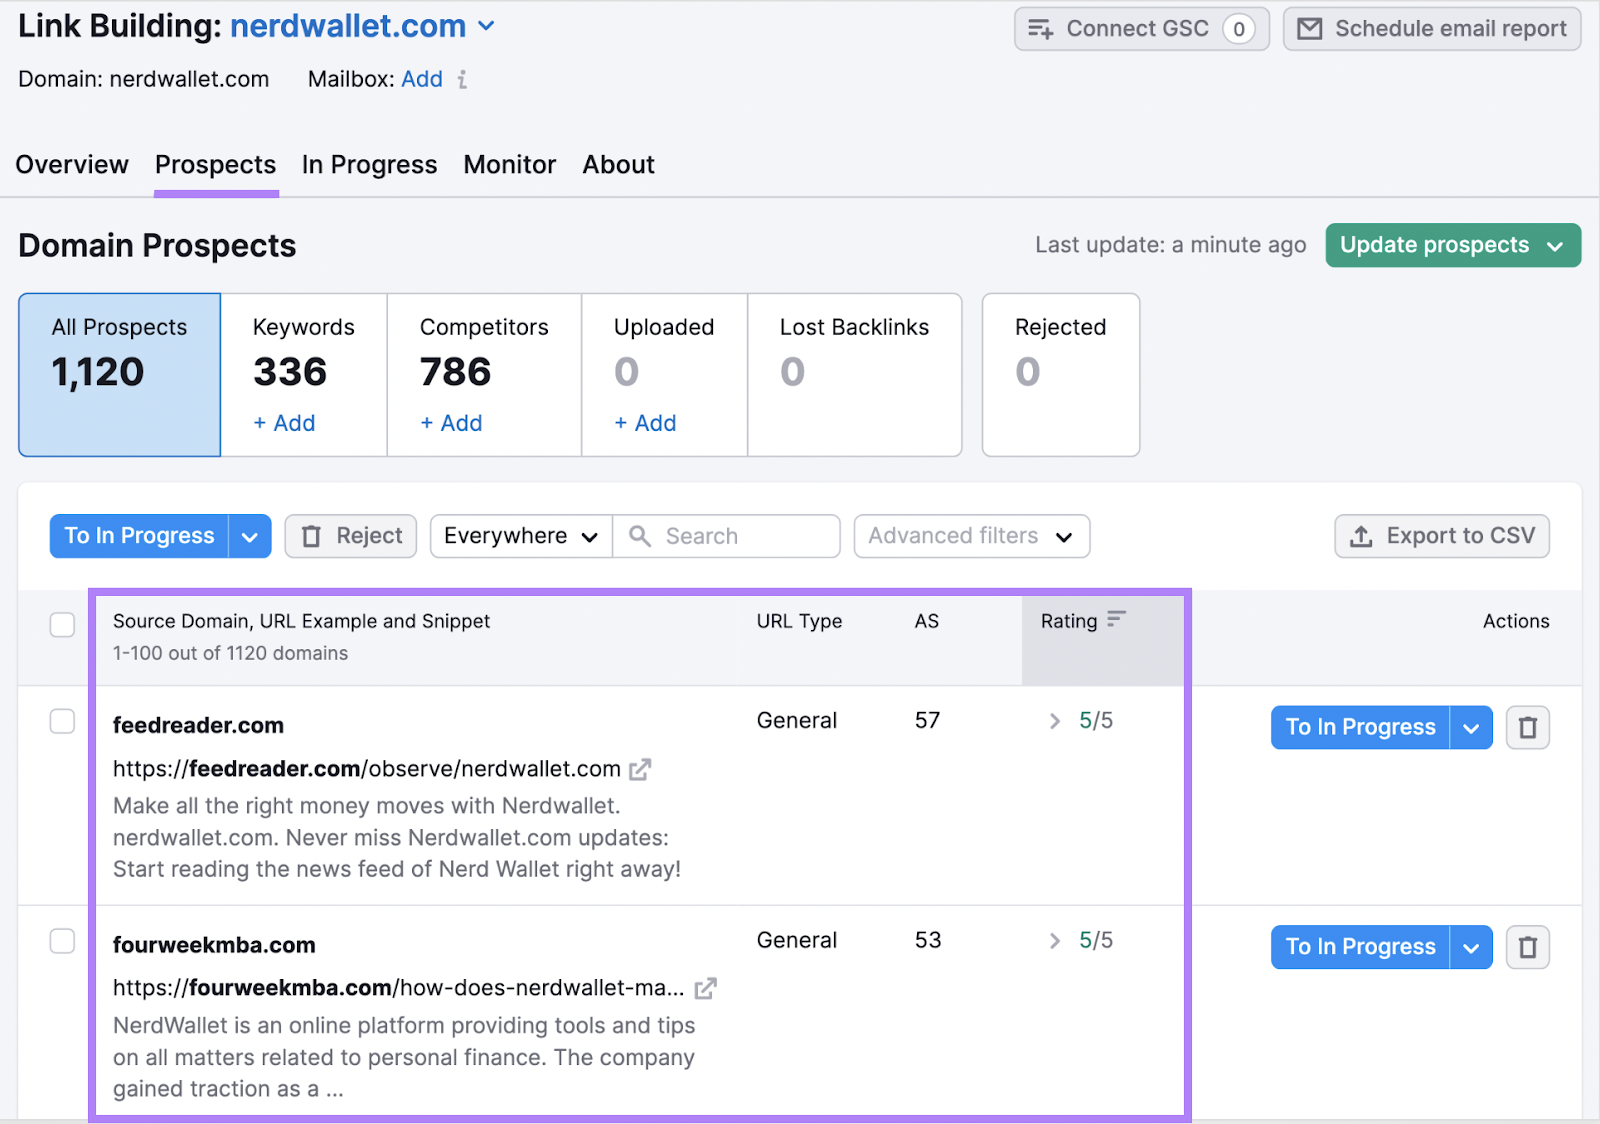Open fourweekmba.com link via its external link icon
This screenshot has width=1600, height=1124.
706,988
